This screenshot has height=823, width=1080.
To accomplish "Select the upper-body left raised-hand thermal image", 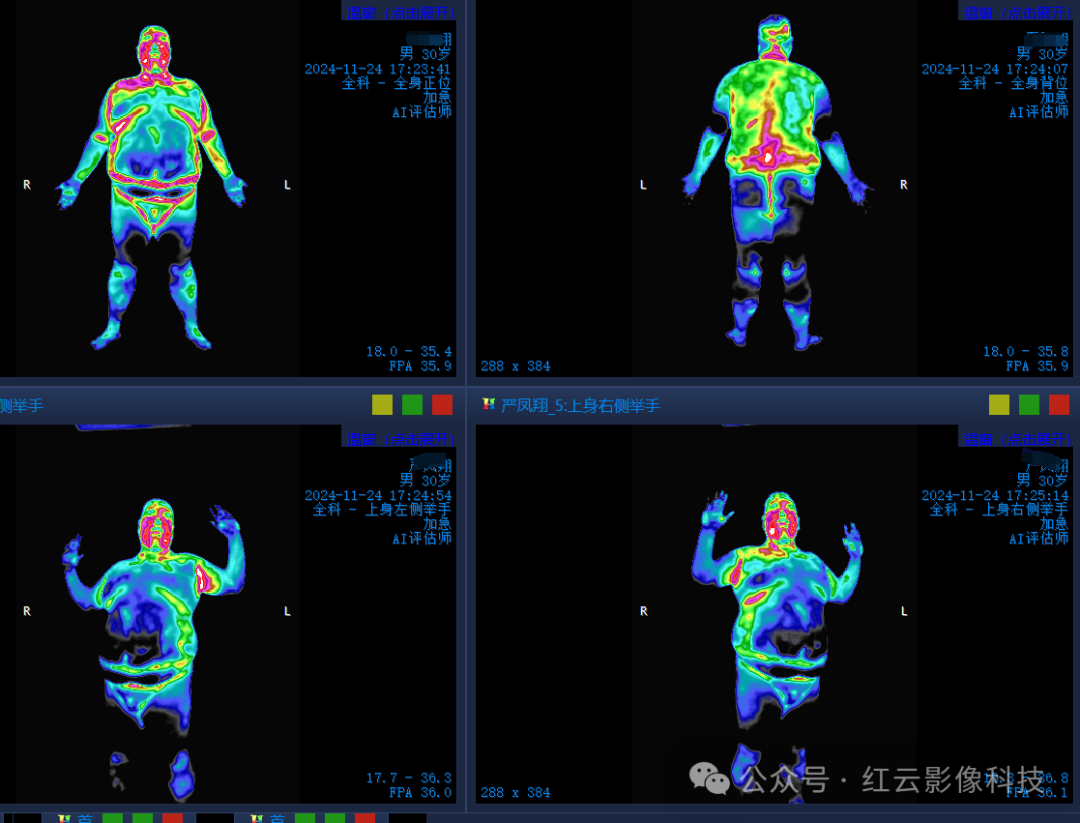I will 155,610.
